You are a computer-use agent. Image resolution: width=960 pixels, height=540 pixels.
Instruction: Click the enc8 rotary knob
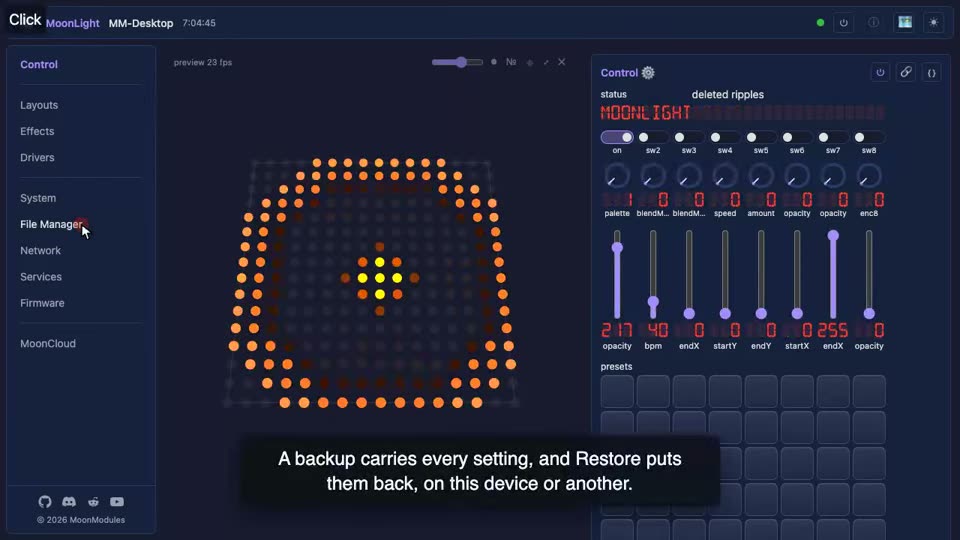click(869, 176)
